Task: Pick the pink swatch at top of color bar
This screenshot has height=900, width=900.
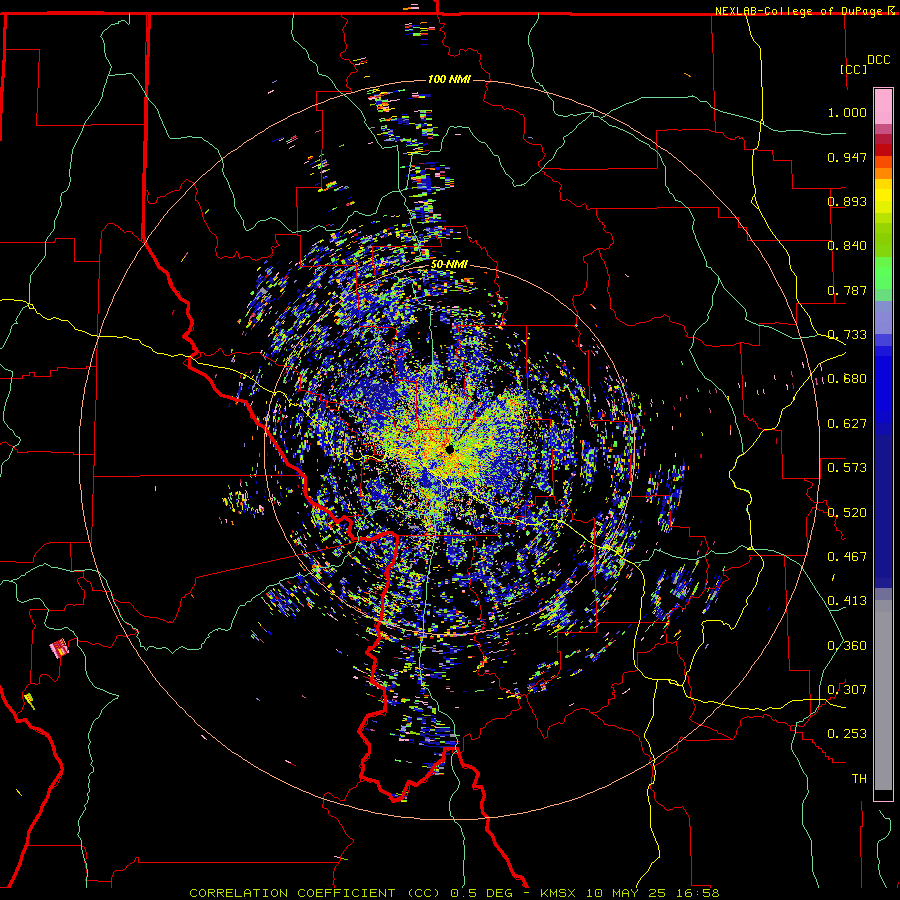Action: (x=883, y=106)
